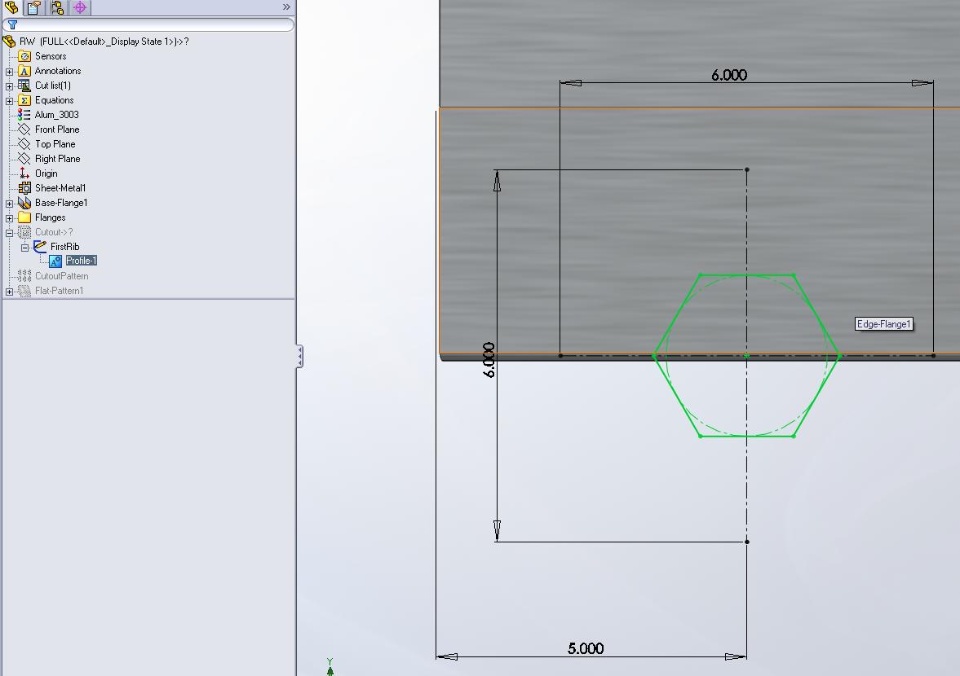Click the Right Plane icon
This screenshot has width=960, height=676.
coord(24,159)
